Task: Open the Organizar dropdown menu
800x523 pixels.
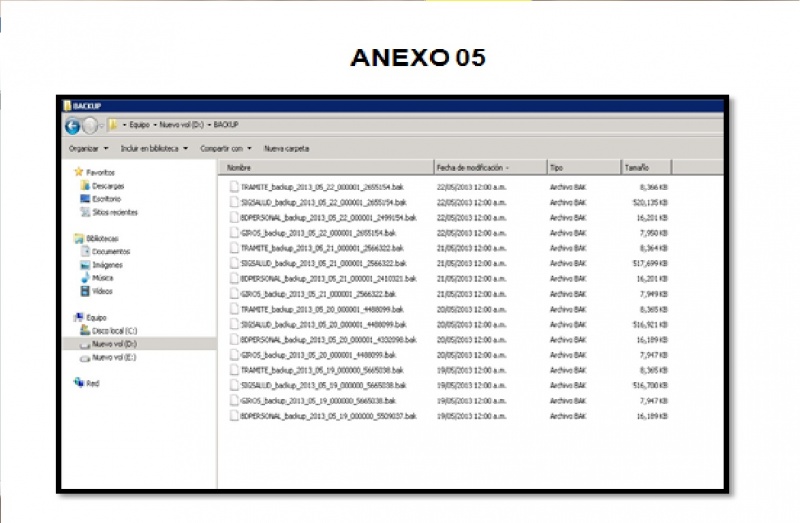Action: click(88, 148)
